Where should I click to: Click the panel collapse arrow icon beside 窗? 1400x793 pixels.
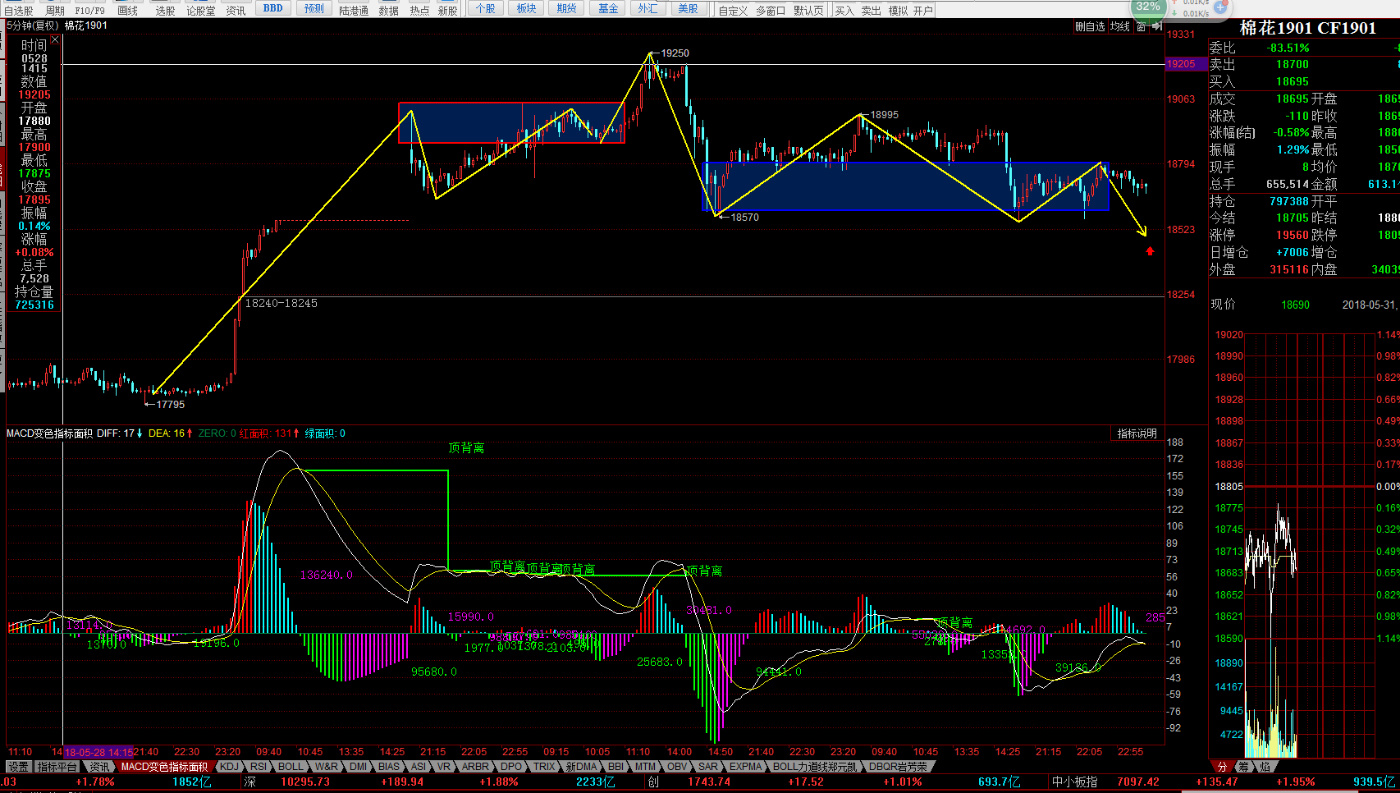[x=1157, y=26]
